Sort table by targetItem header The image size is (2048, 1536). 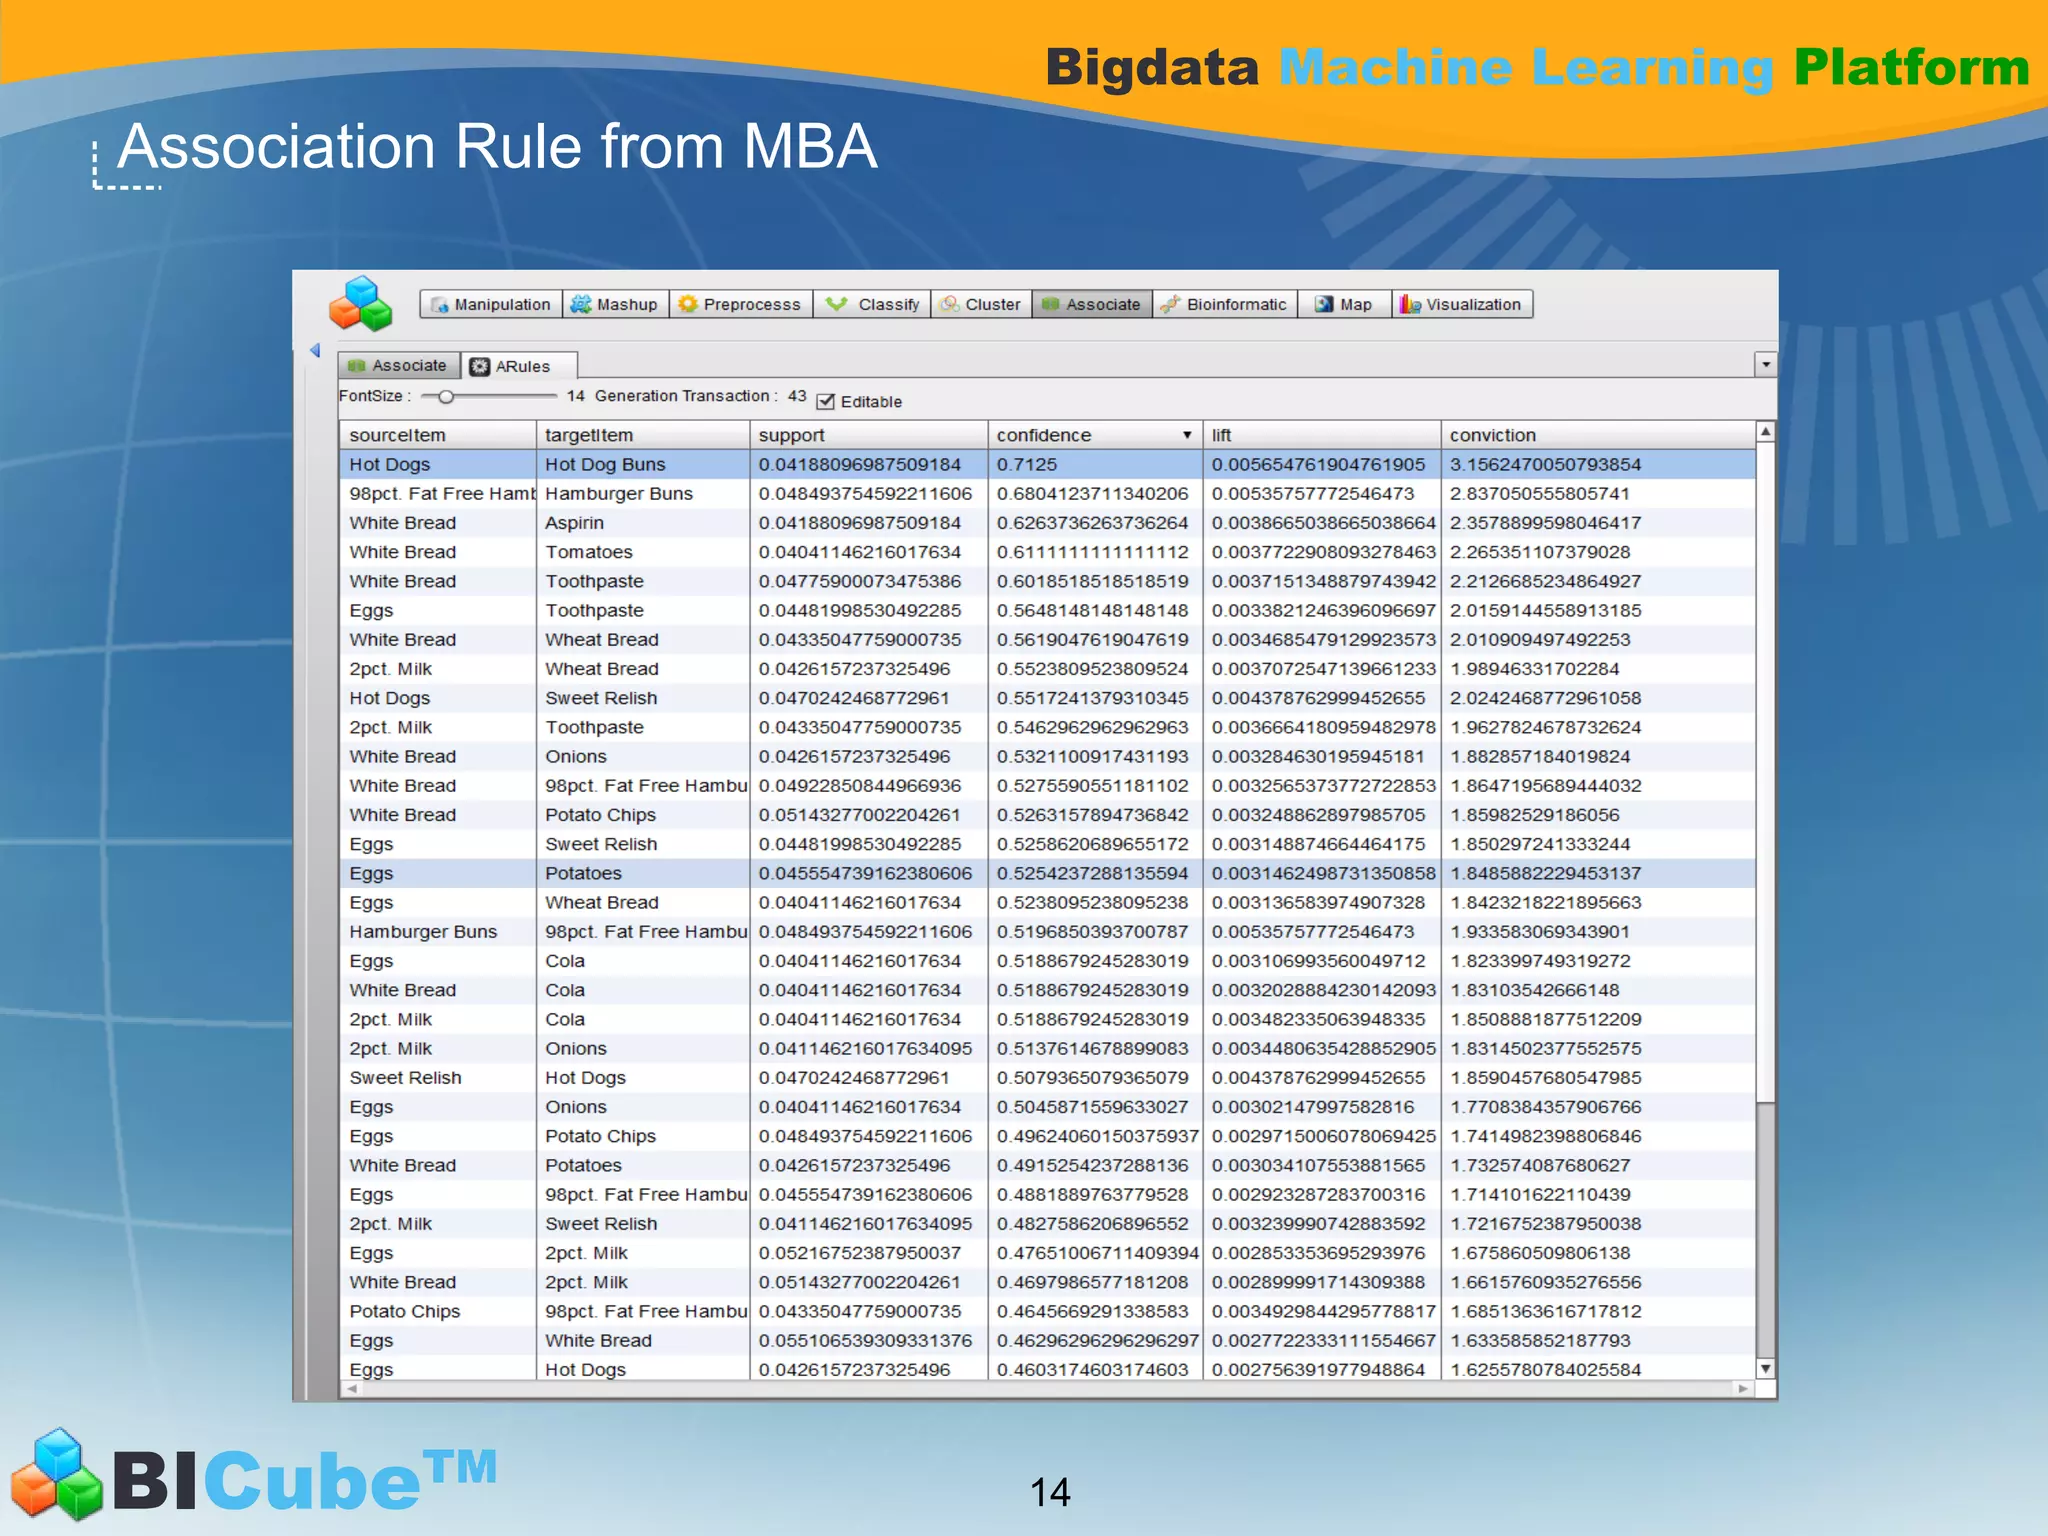[643, 435]
